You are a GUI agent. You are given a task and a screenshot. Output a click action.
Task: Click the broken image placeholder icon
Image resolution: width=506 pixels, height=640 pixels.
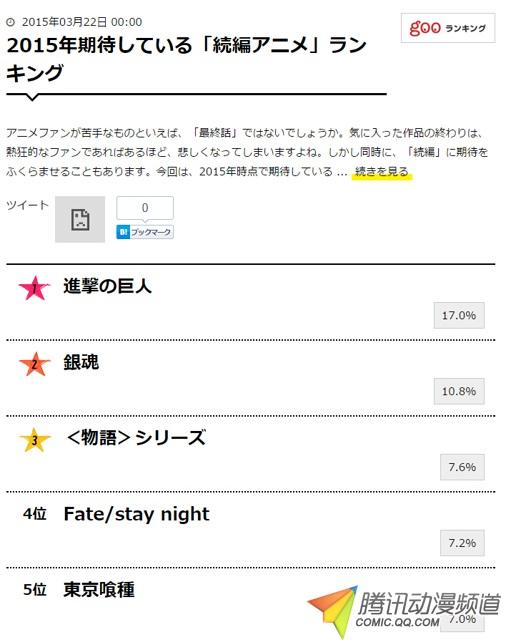(80, 219)
